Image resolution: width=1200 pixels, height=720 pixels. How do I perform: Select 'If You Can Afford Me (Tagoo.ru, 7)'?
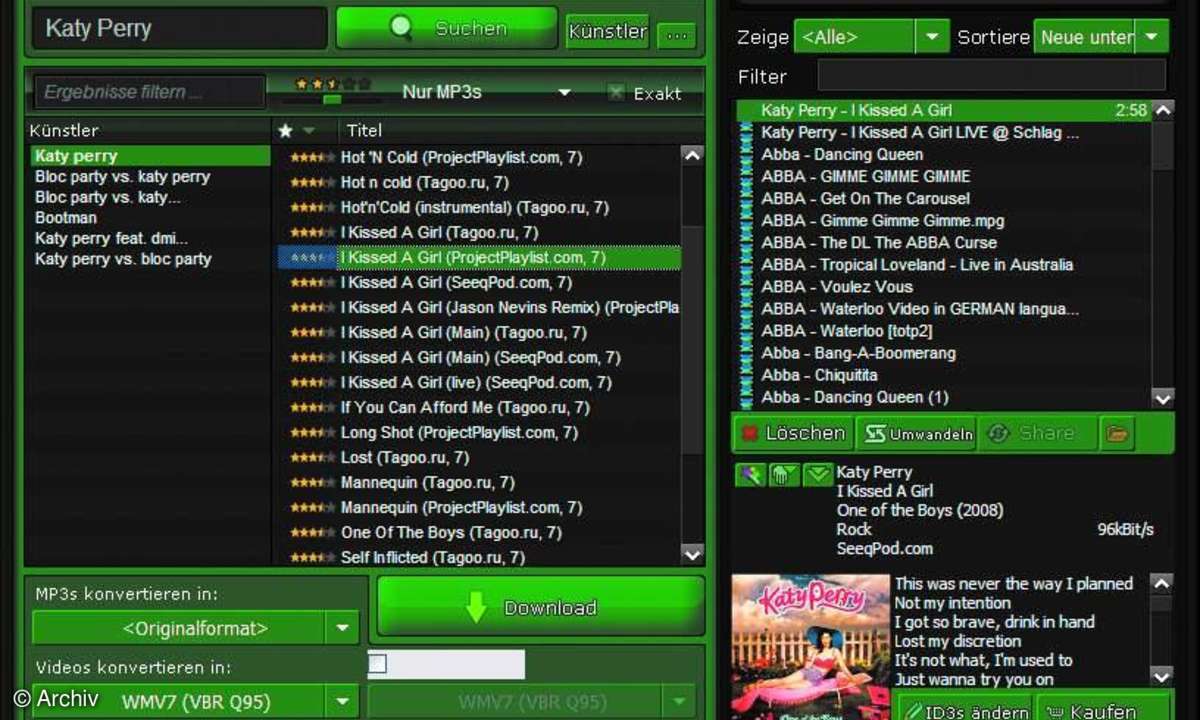(465, 408)
